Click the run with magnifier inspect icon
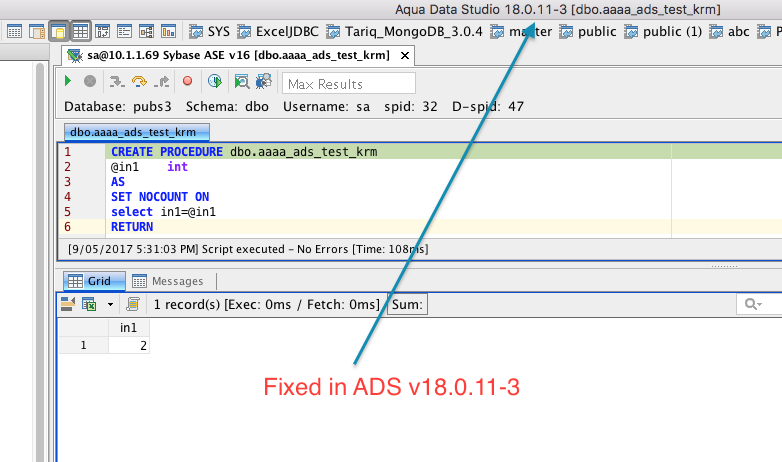The width and height of the screenshot is (782, 462). tap(242, 81)
